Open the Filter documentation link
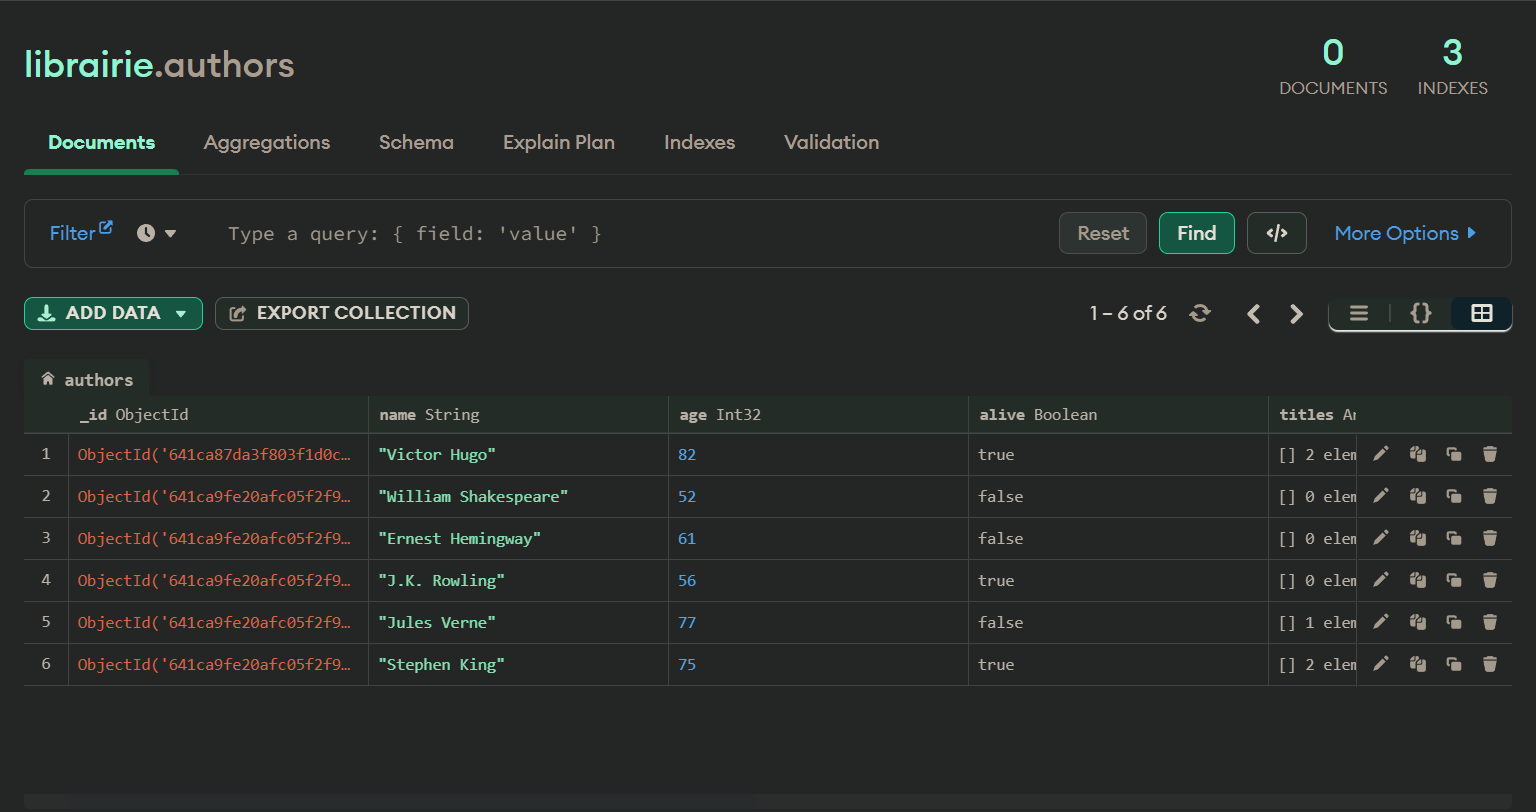Image resolution: width=1536 pixels, height=812 pixels. pyautogui.click(x=81, y=232)
